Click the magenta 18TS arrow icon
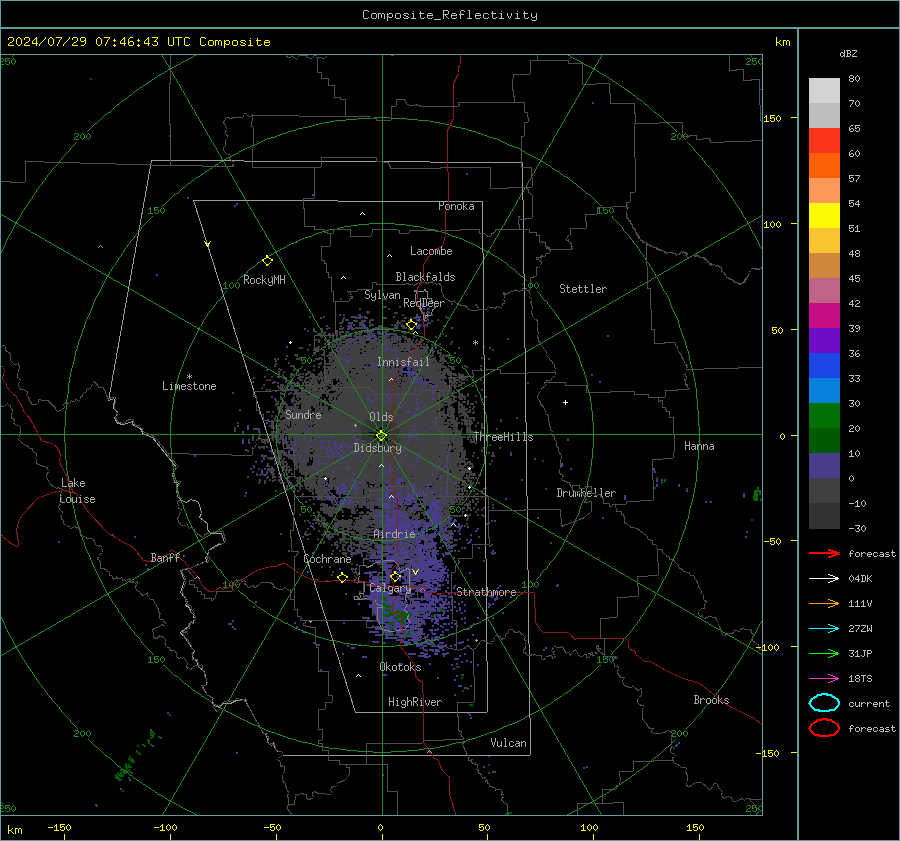This screenshot has width=900, height=841. click(824, 679)
